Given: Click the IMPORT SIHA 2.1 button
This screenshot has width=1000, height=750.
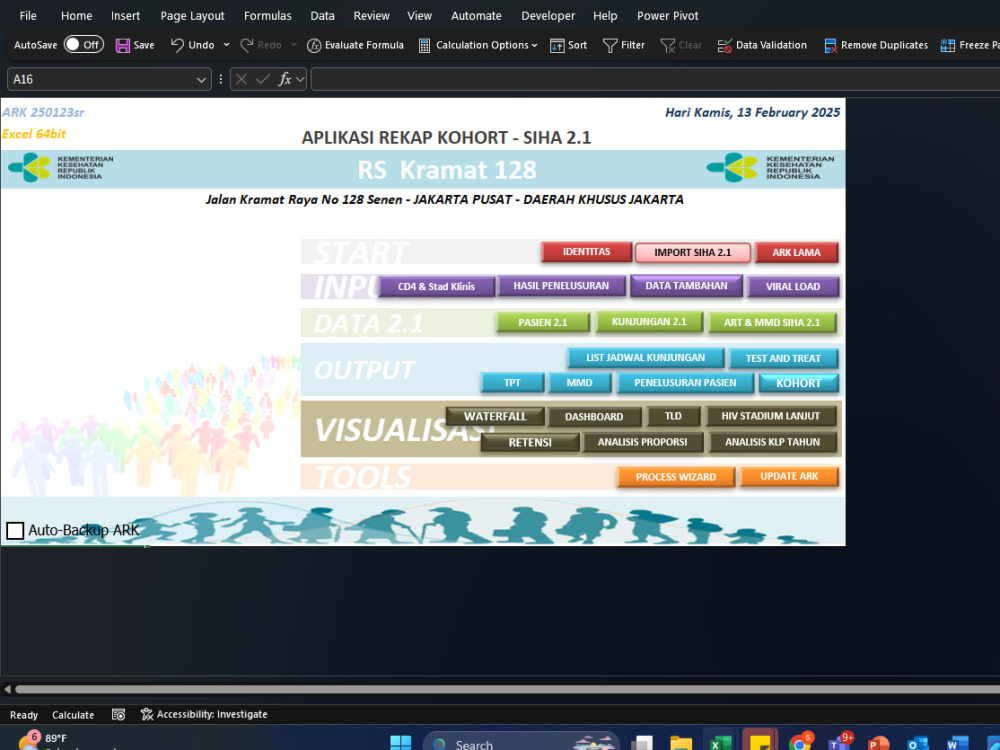Looking at the screenshot, I should coord(693,253).
